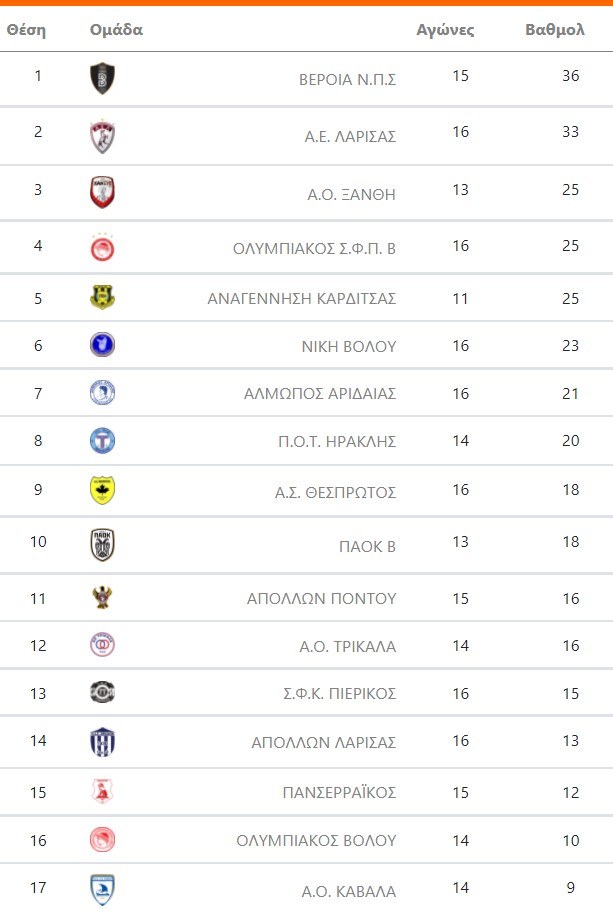Screen dimensions: 613x909
Task: Click the Ομάδα column header
Action: pos(116,30)
